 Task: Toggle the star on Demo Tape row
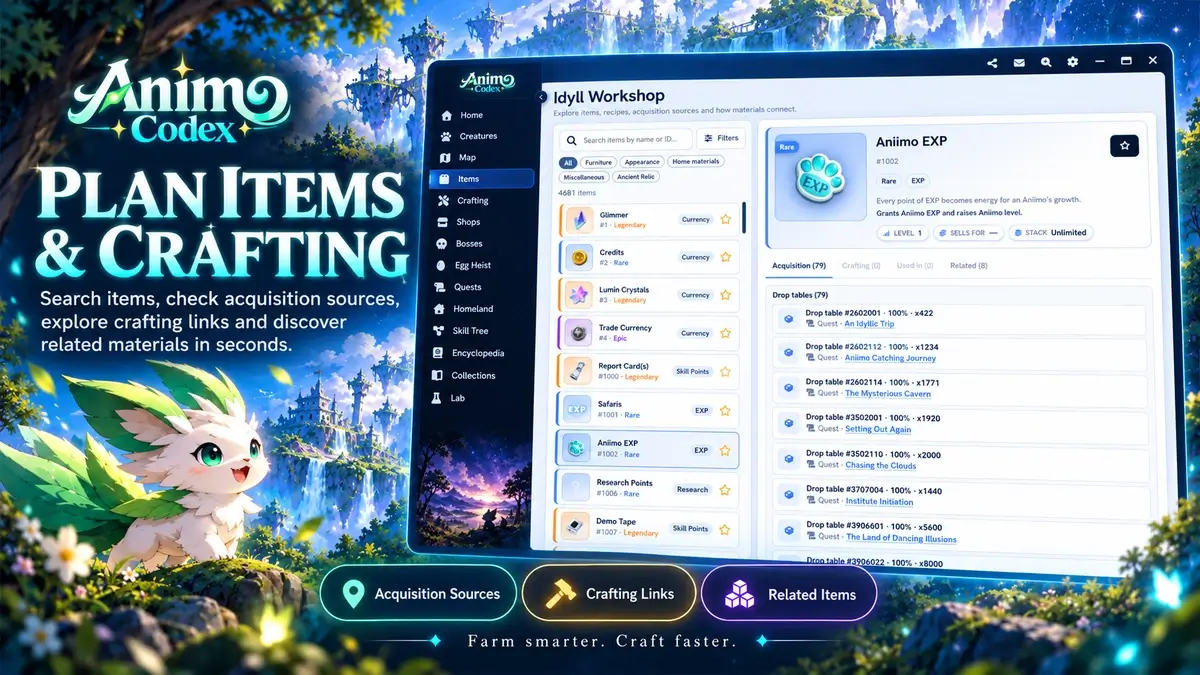click(726, 528)
